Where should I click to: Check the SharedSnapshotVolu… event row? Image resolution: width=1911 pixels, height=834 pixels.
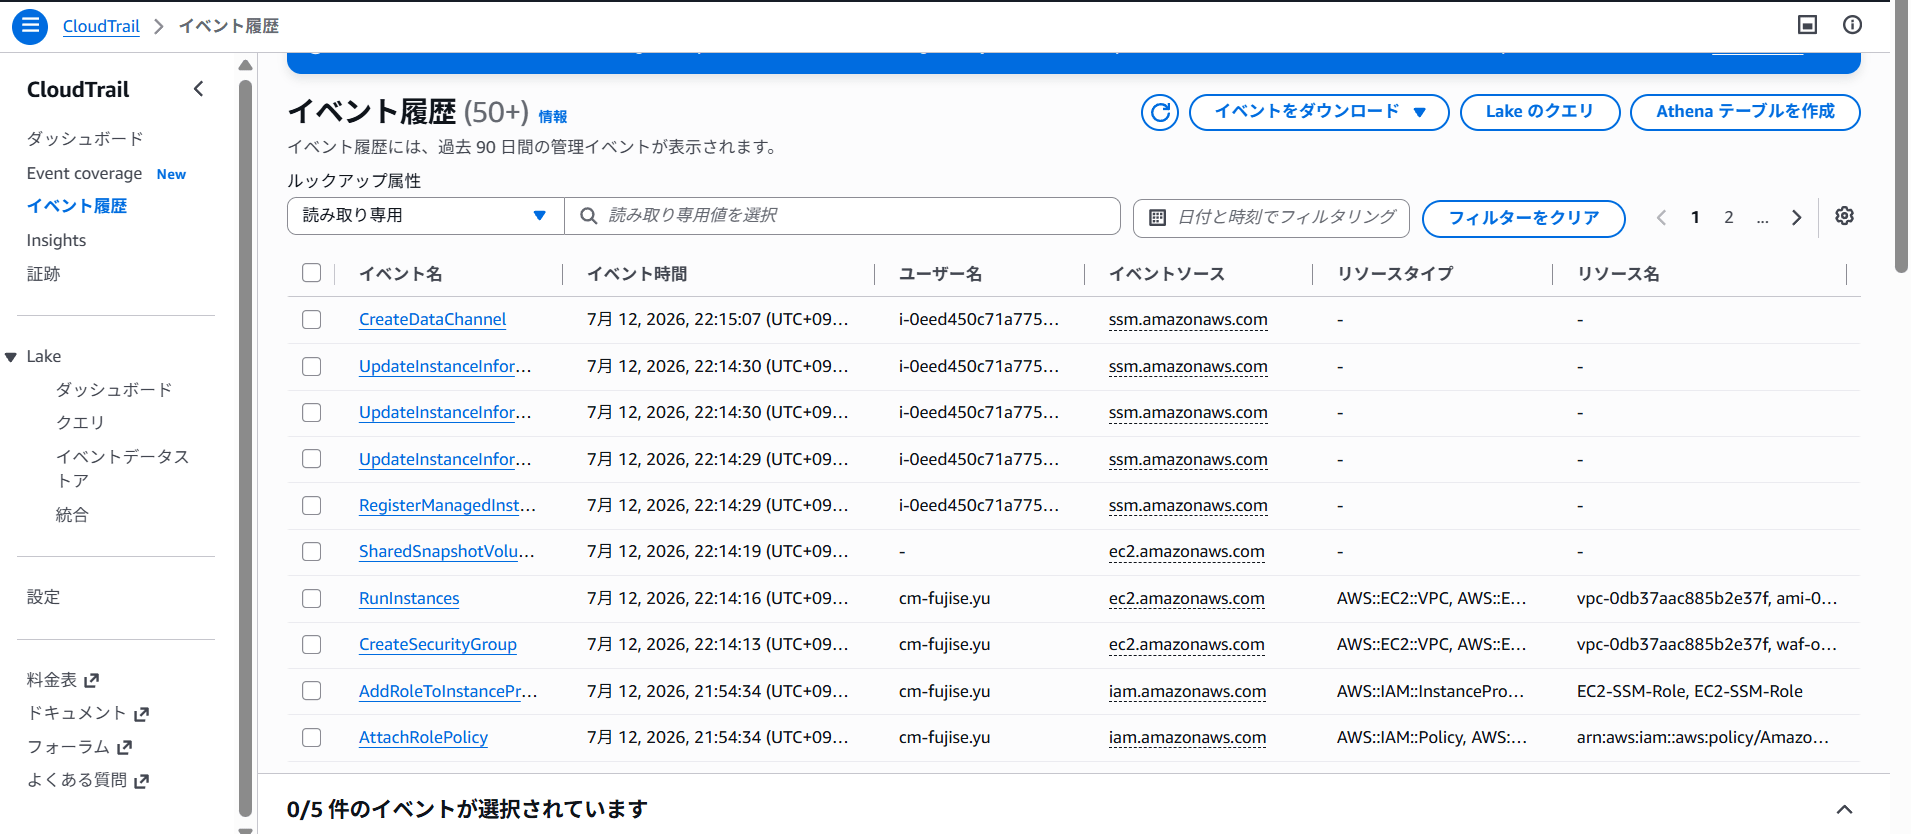tap(312, 551)
